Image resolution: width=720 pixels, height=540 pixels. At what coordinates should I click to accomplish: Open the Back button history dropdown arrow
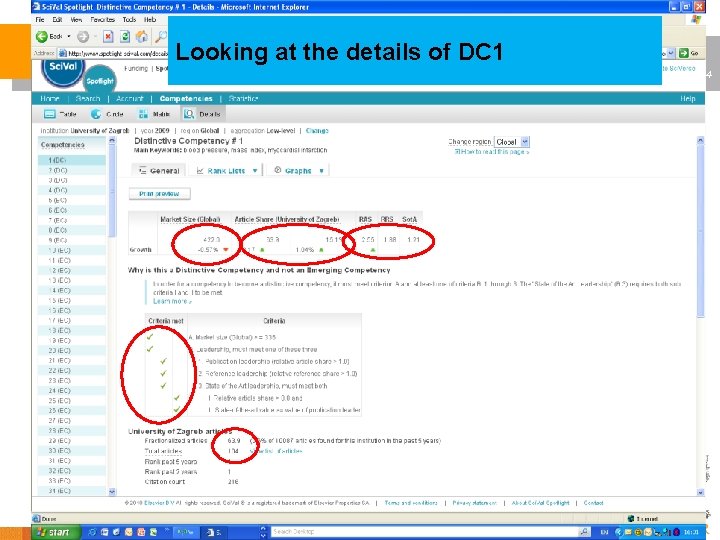click(x=69, y=36)
